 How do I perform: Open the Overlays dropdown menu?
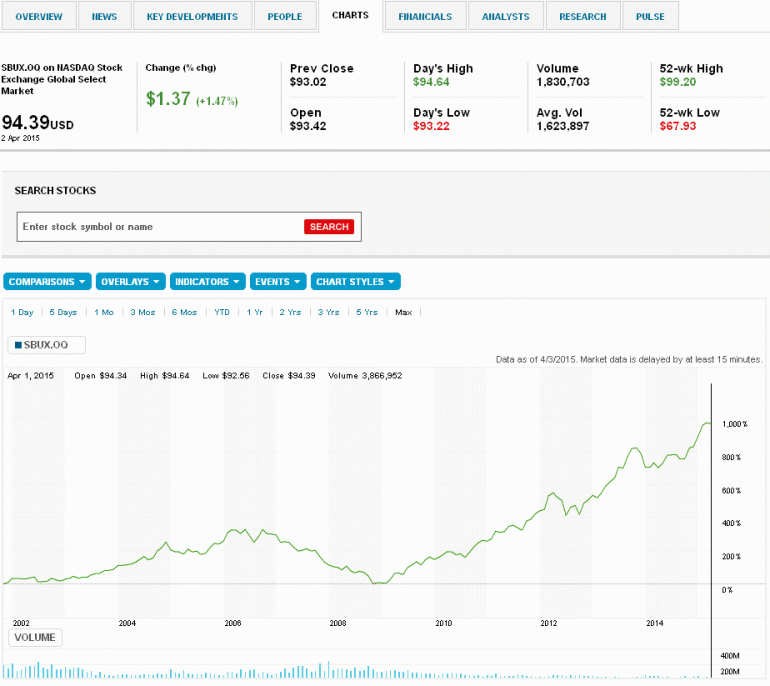[x=131, y=282]
